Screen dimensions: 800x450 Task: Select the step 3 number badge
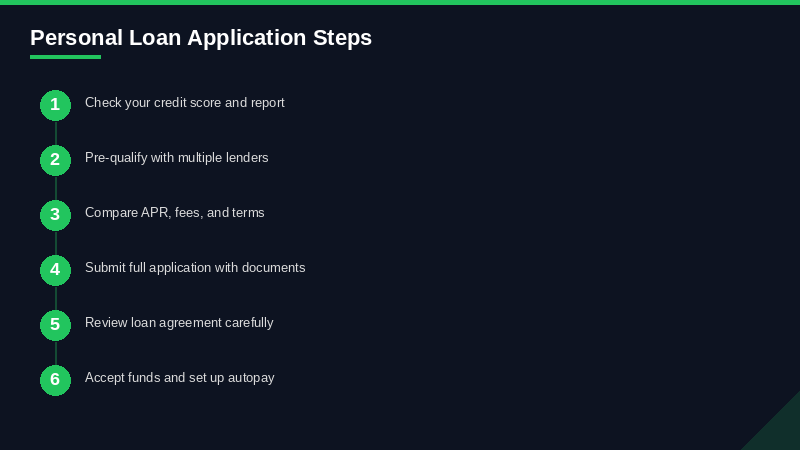[x=55, y=215]
